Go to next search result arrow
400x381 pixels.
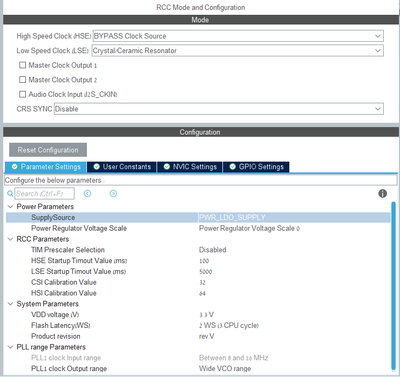pyautogui.click(x=113, y=194)
